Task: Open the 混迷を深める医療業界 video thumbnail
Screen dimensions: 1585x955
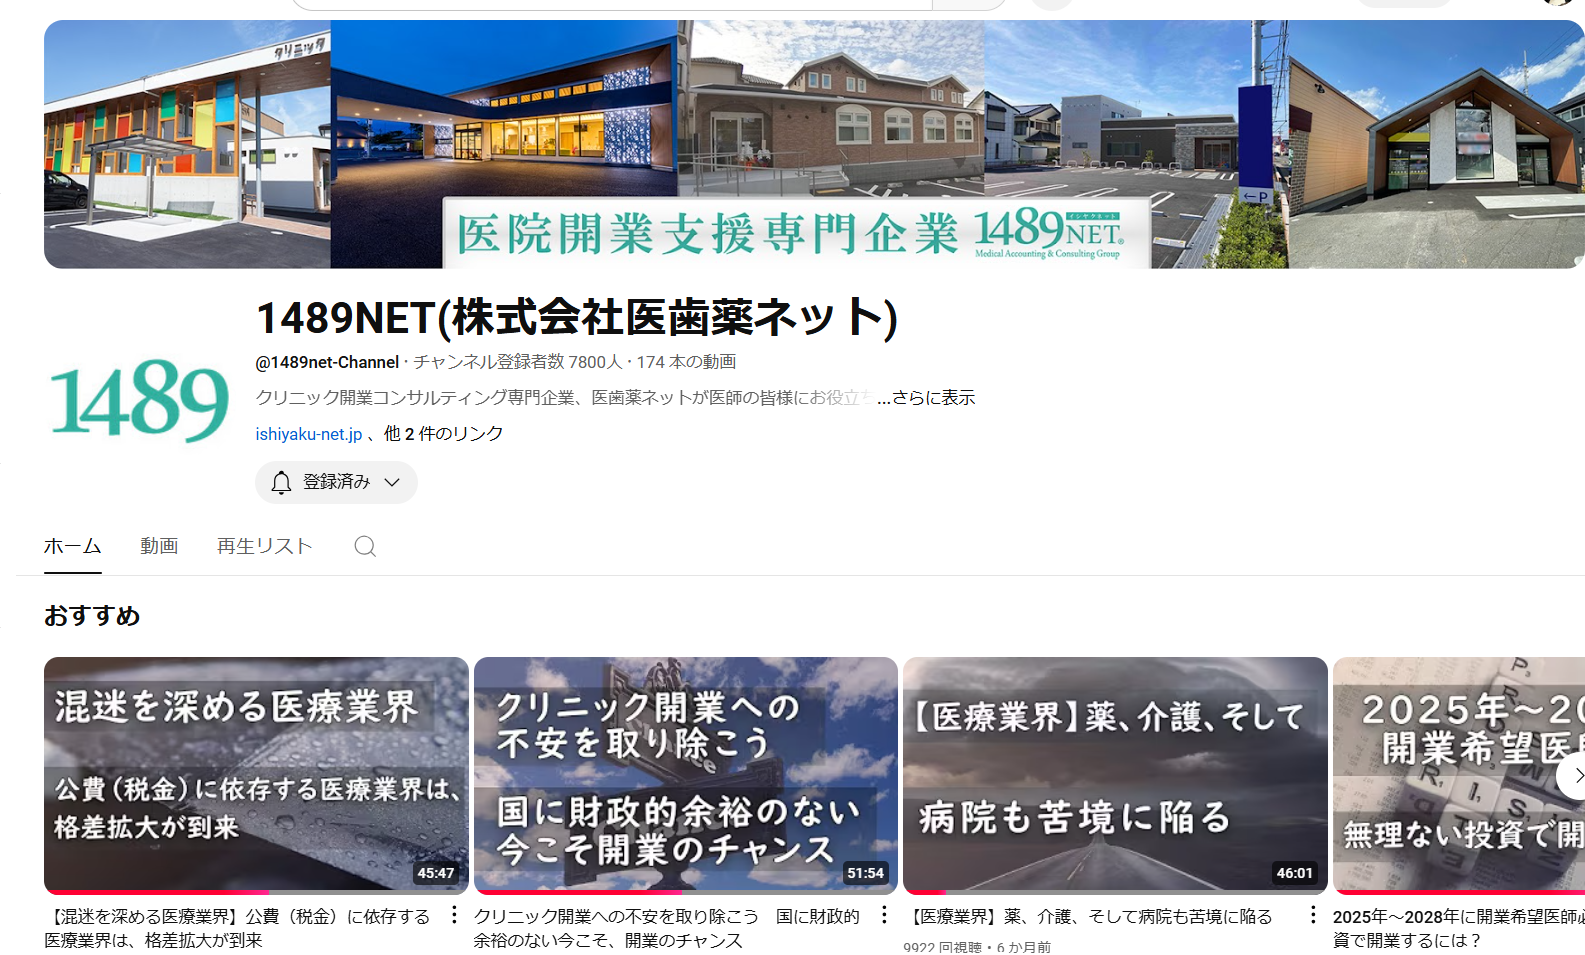Action: point(256,775)
